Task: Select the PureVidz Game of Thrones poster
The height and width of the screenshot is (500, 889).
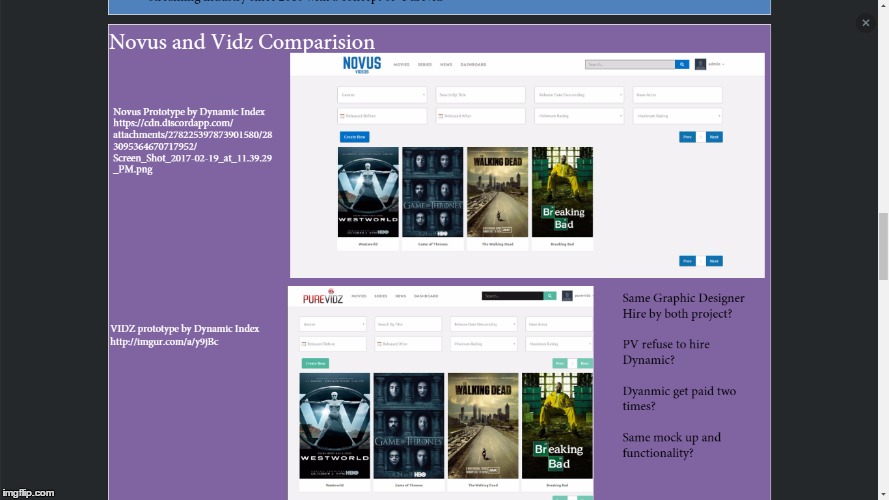Action: [x=409, y=426]
